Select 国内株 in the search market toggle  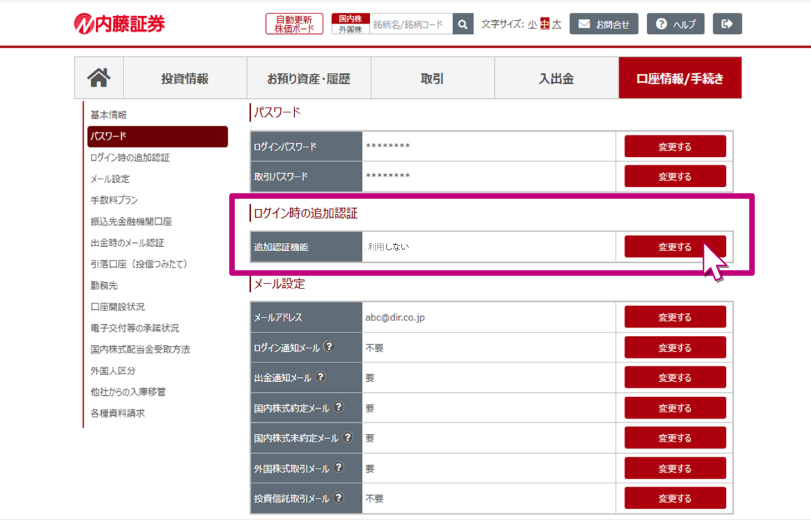coord(349,18)
